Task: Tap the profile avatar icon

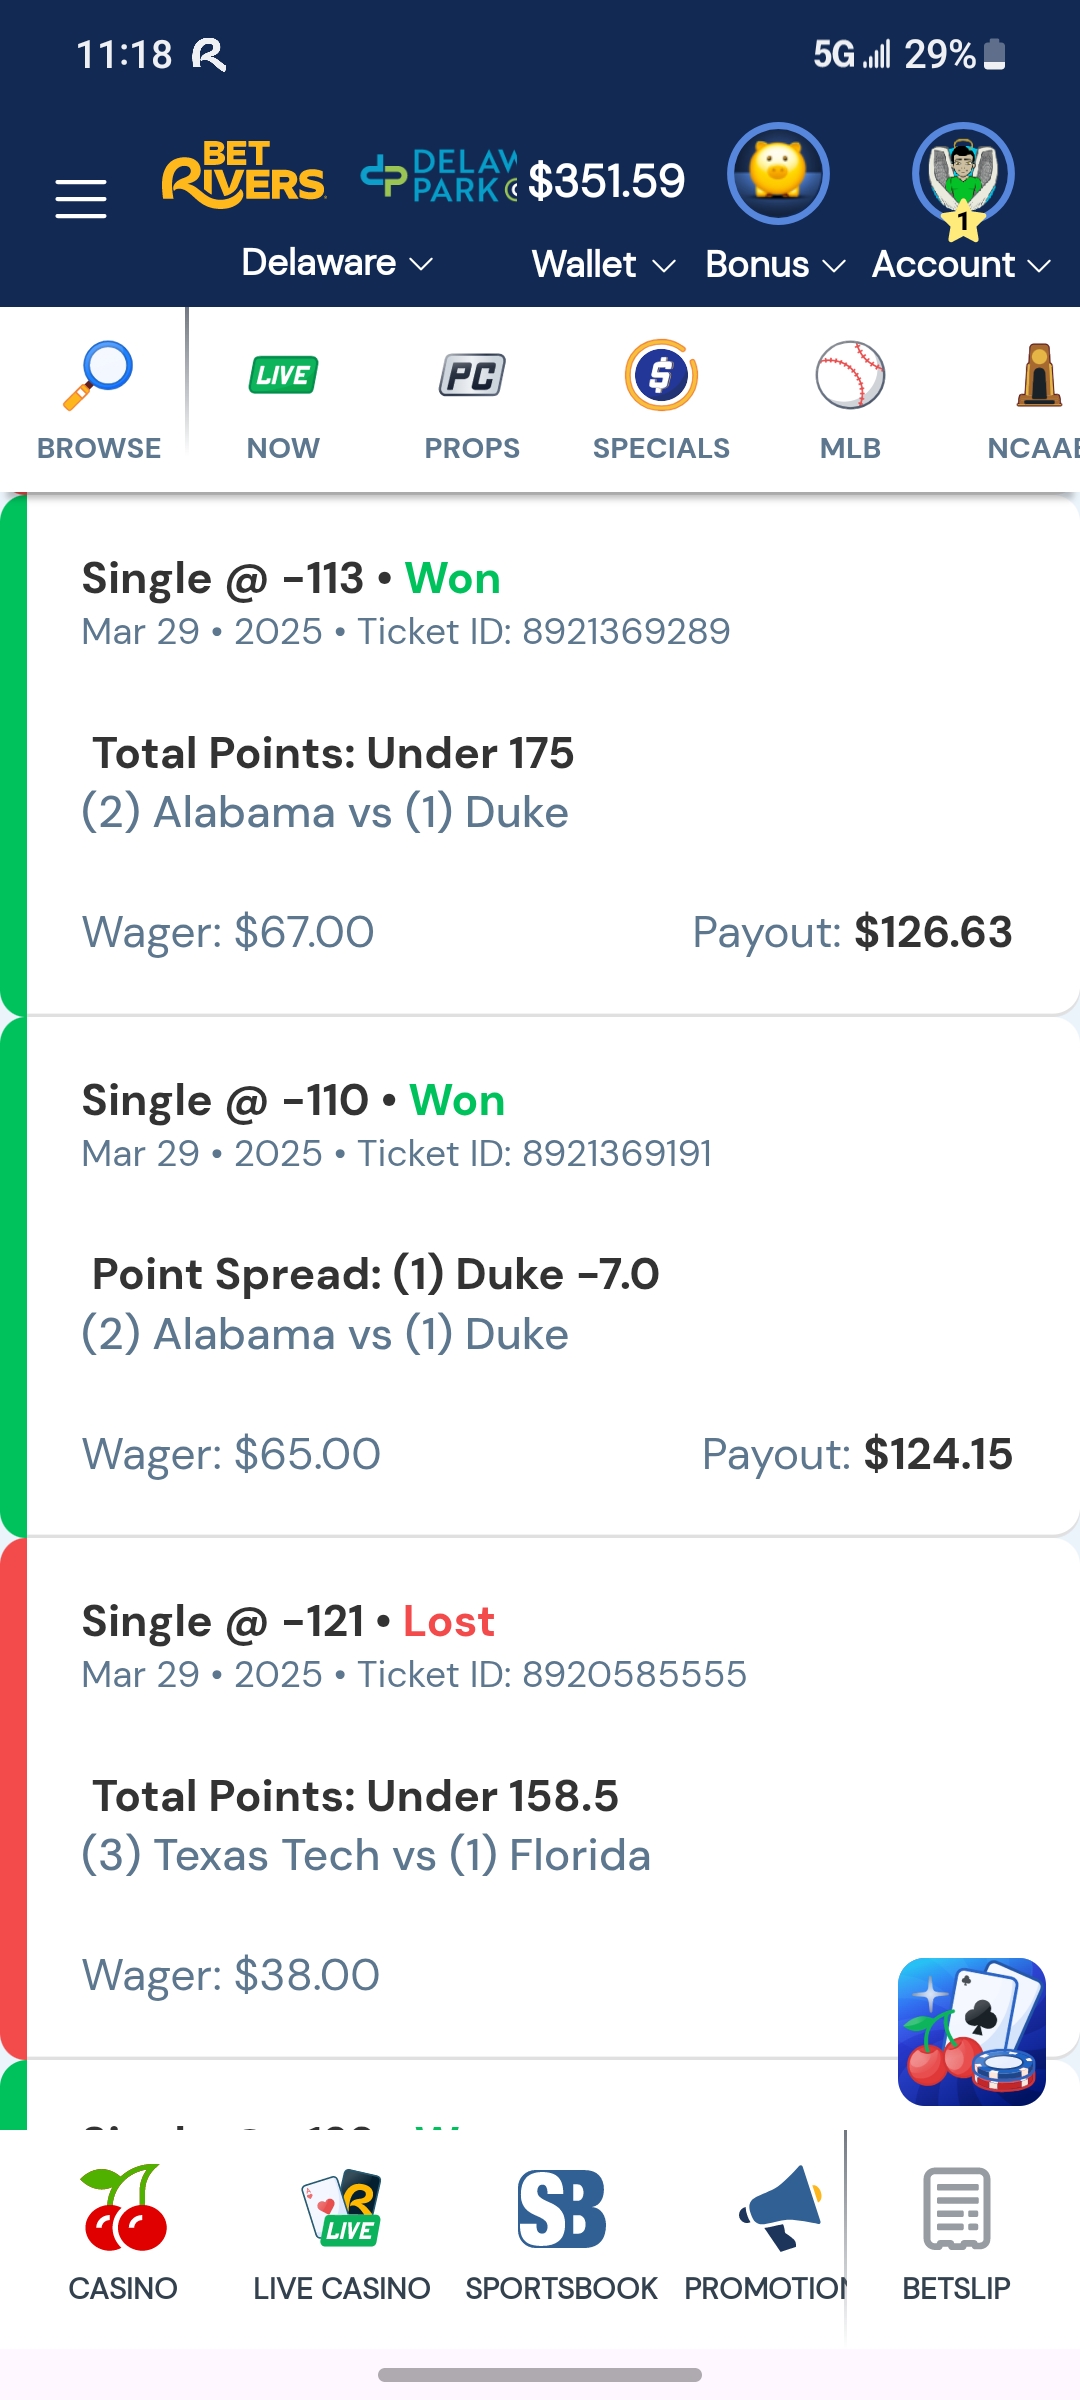Action: pos(963,176)
